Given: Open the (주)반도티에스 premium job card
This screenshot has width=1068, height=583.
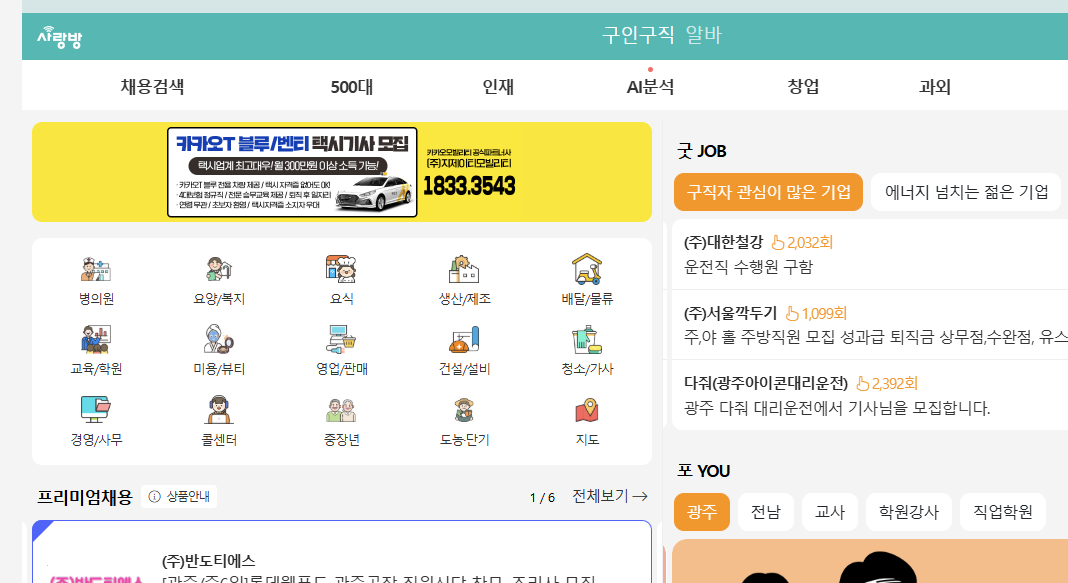Looking at the screenshot, I should (x=342, y=552).
